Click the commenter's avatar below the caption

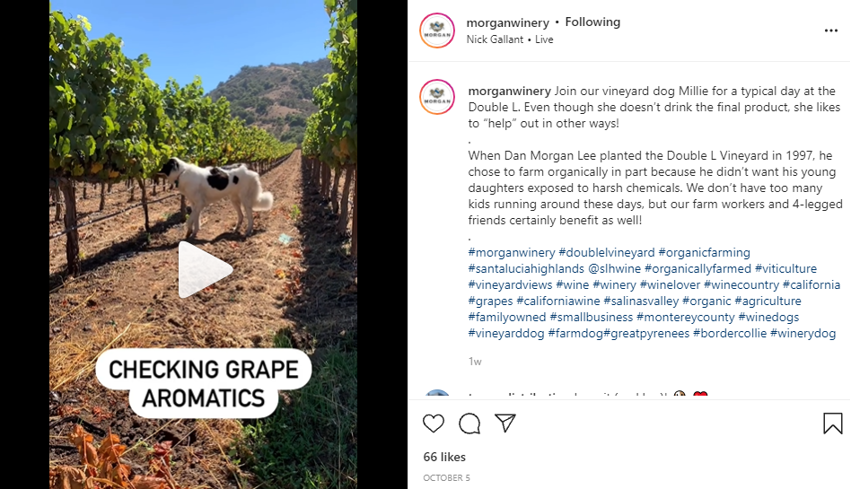coord(437,396)
